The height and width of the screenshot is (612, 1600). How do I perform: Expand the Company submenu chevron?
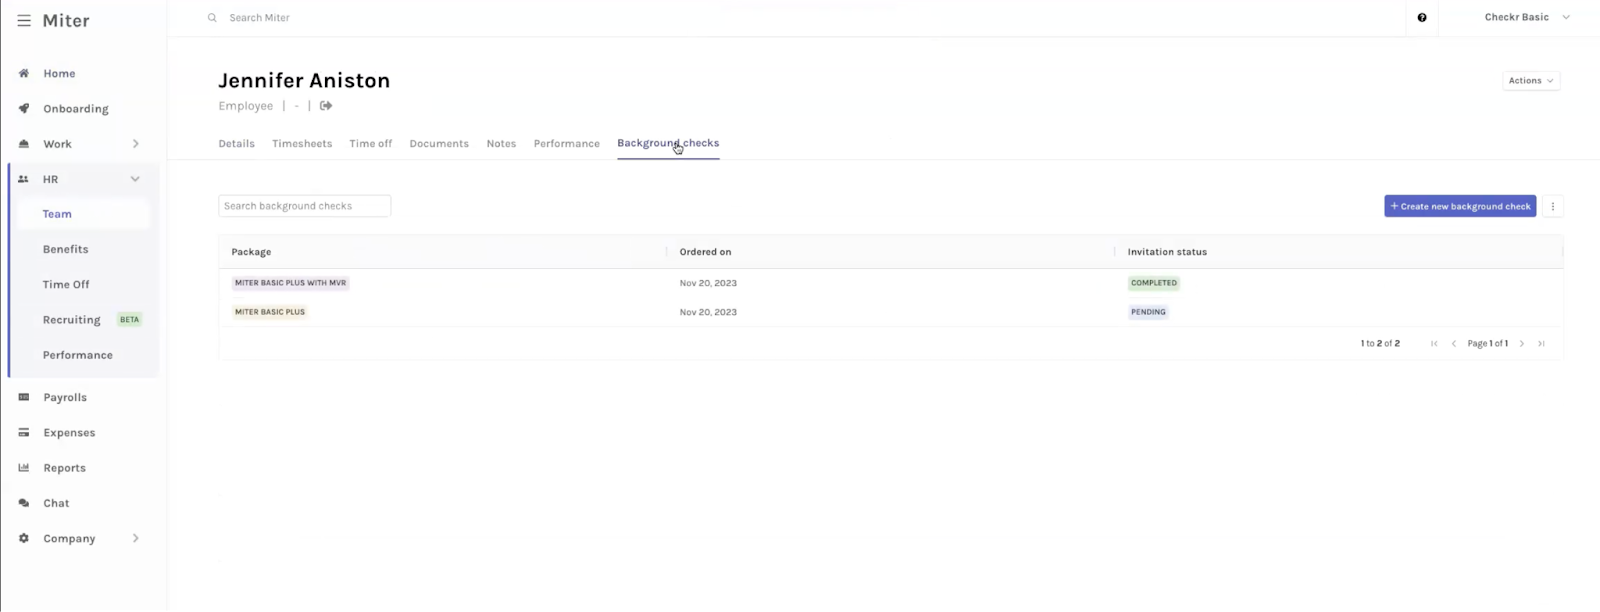(x=136, y=538)
